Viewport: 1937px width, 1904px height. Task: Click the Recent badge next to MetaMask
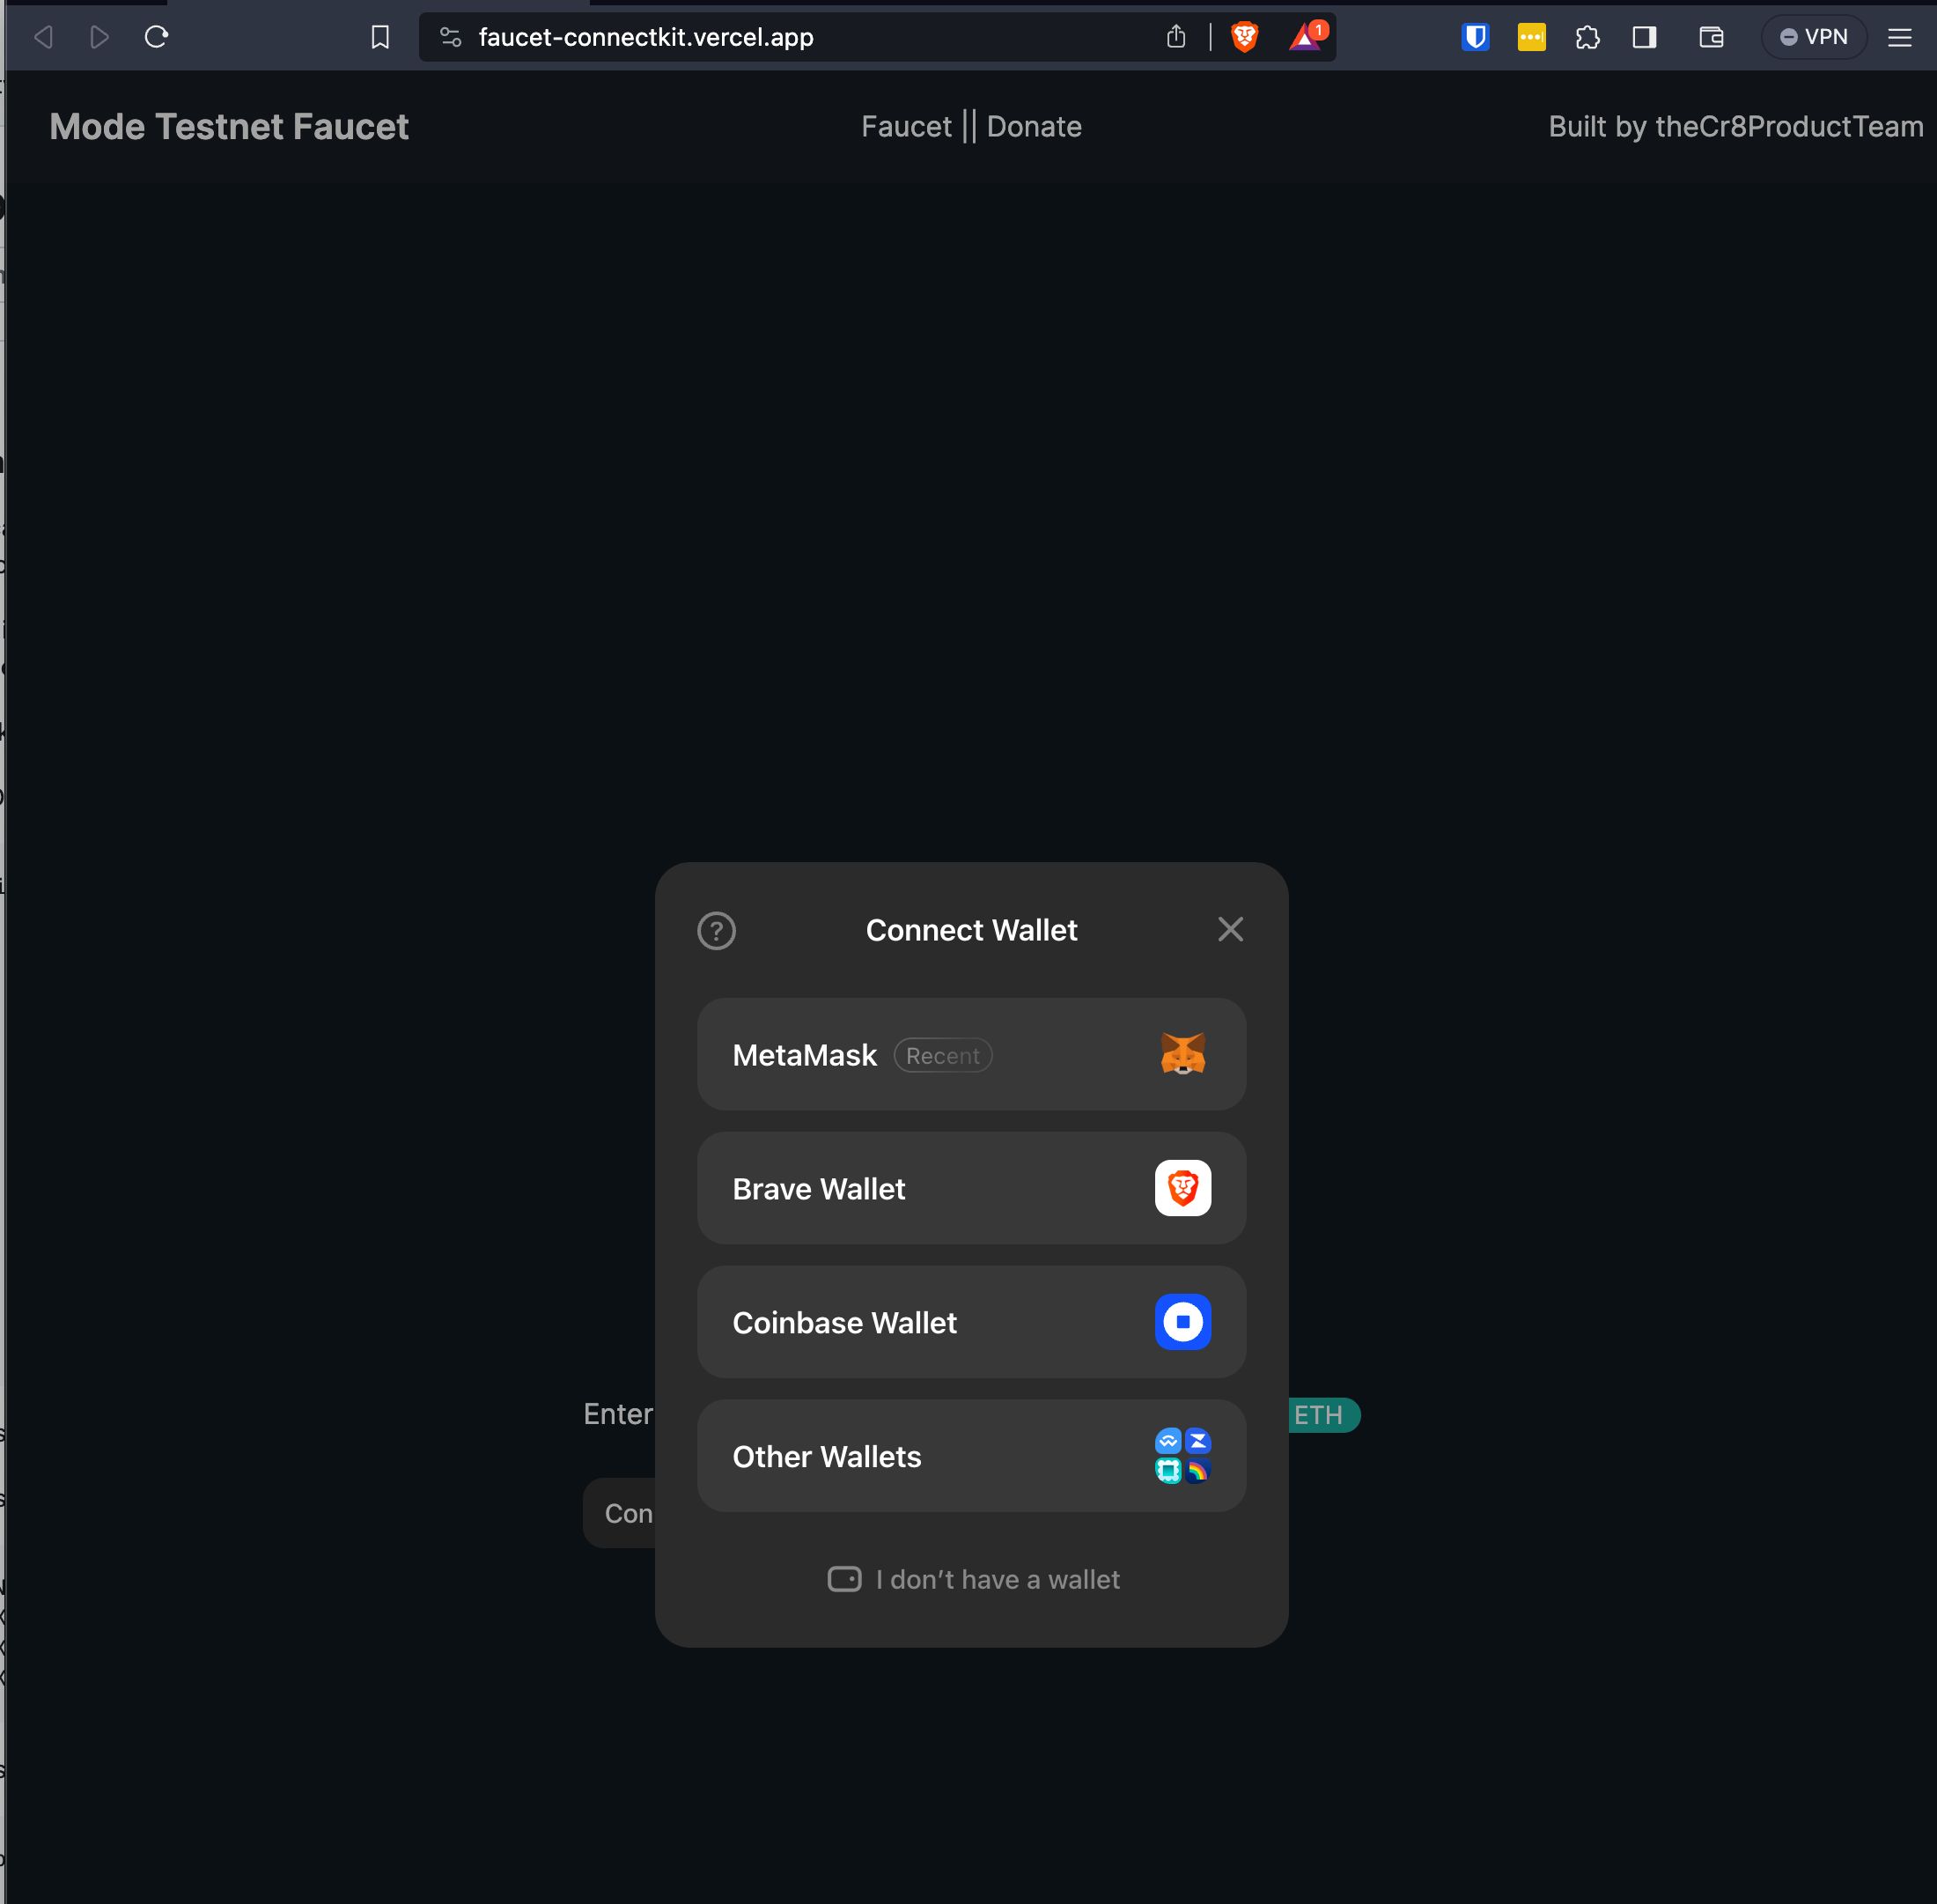click(x=942, y=1055)
